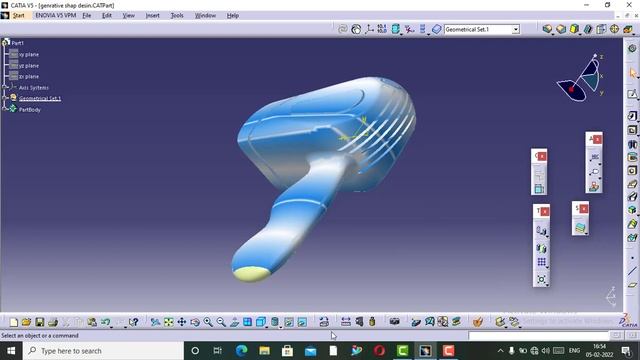Image resolution: width=640 pixels, height=360 pixels.
Task: Open the Tools menu
Action: 177,16
